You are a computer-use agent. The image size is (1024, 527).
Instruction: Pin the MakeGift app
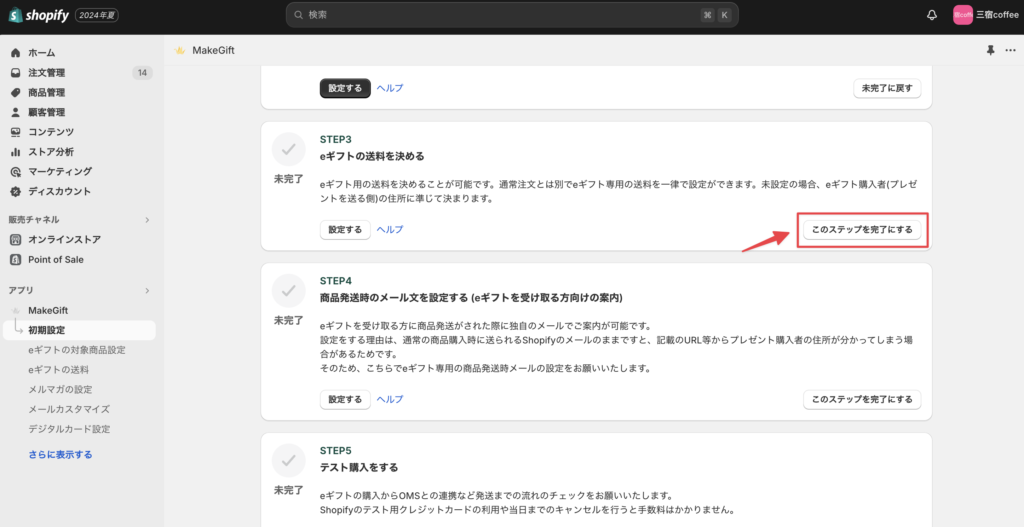point(990,50)
